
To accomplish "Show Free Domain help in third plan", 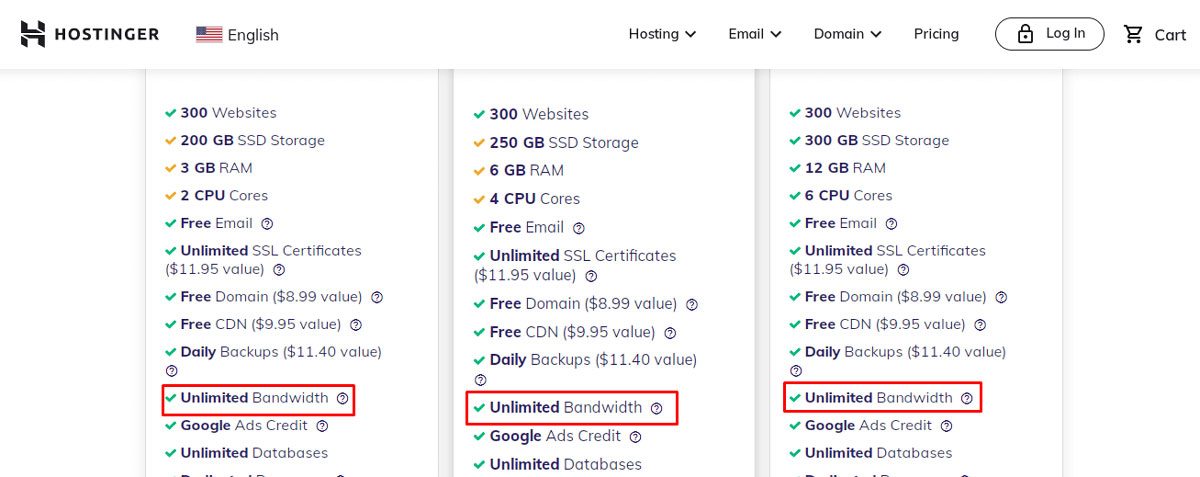I will coord(1001,297).
